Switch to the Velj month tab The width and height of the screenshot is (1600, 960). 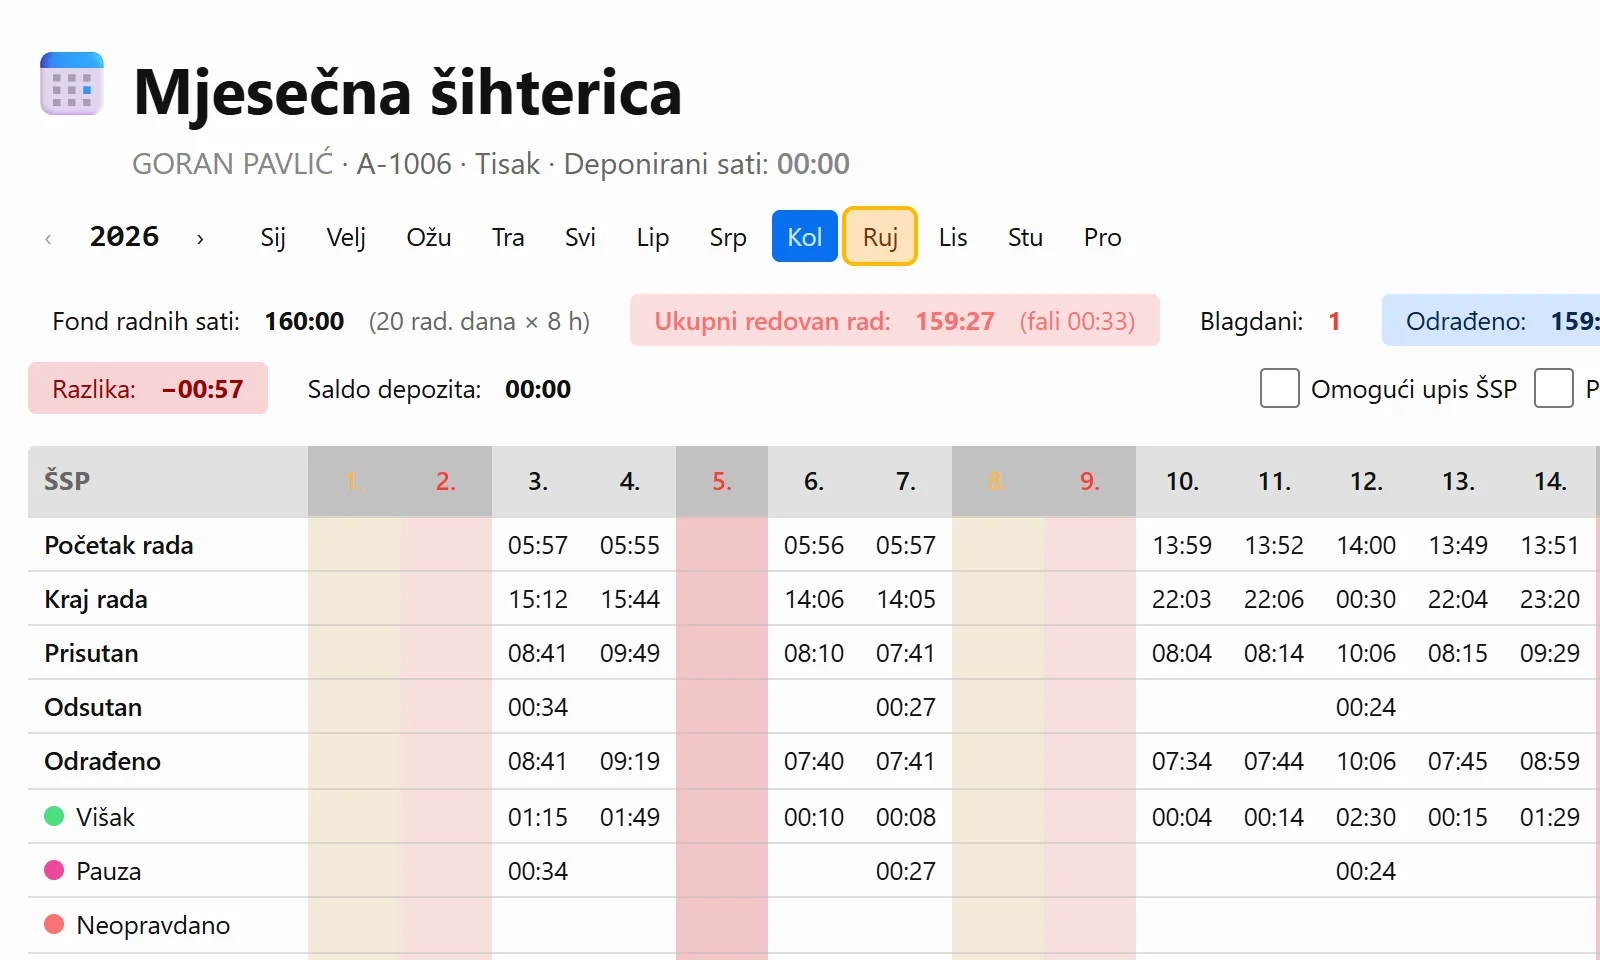coord(346,237)
